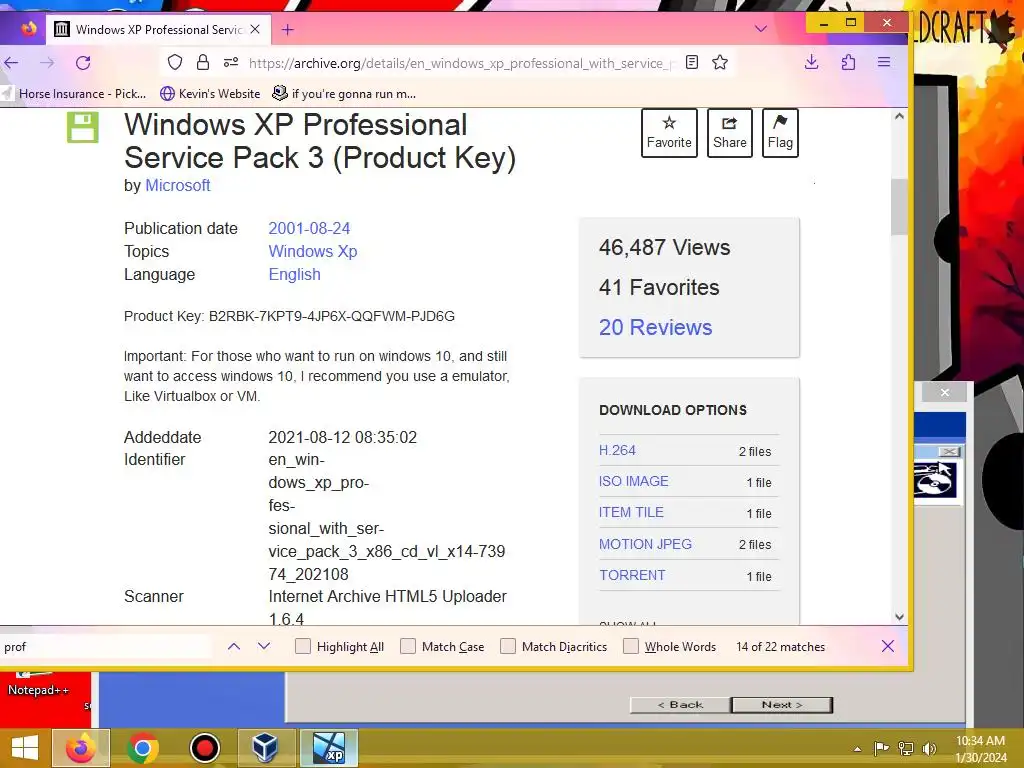Open the Windows Xp topic link
Viewport: 1024px width, 768px height.
313,251
